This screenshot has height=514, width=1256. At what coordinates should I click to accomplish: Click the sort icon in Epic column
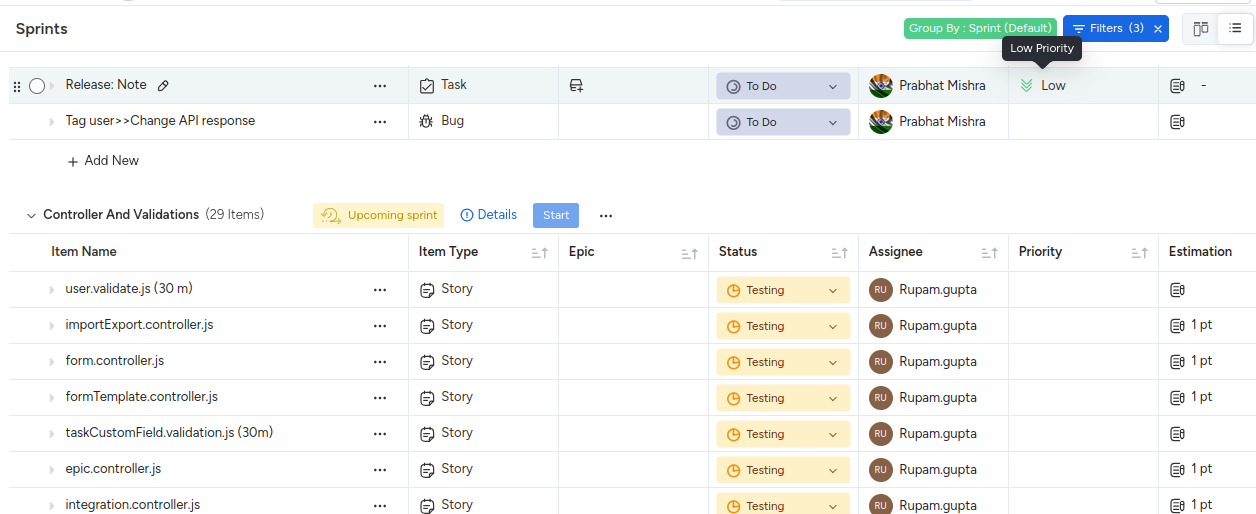pyautogui.click(x=689, y=254)
